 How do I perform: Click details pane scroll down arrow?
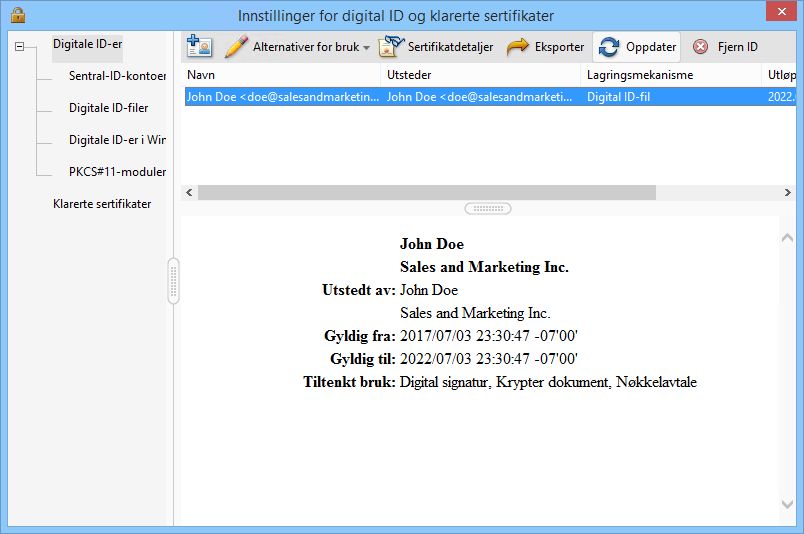click(x=787, y=504)
